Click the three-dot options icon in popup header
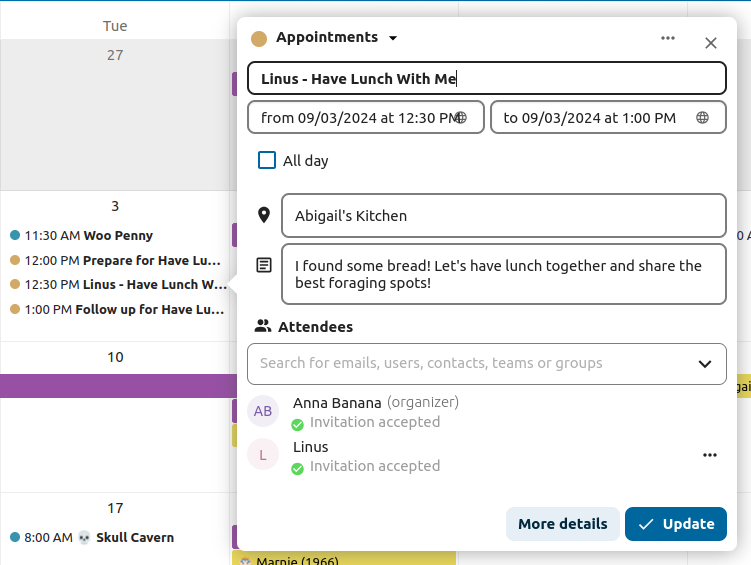Viewport: 751px width, 565px height. (668, 39)
